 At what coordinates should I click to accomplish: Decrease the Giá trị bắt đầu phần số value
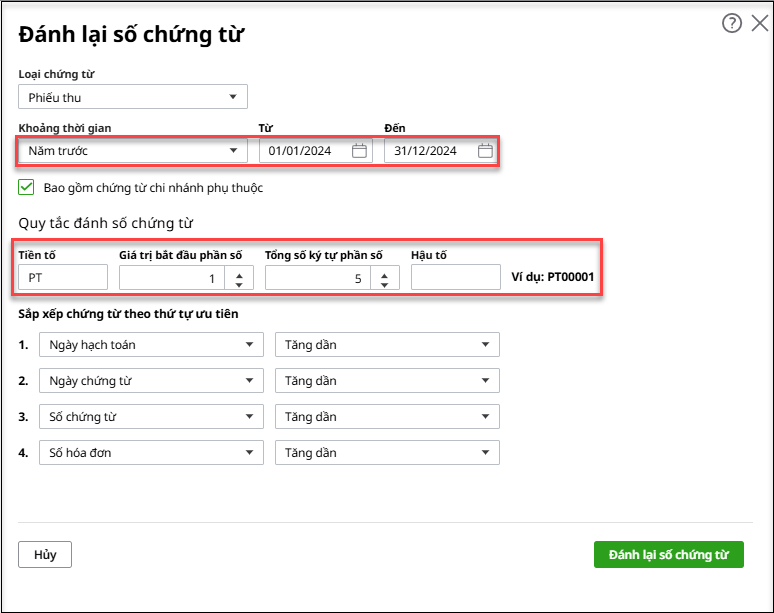coord(239,284)
